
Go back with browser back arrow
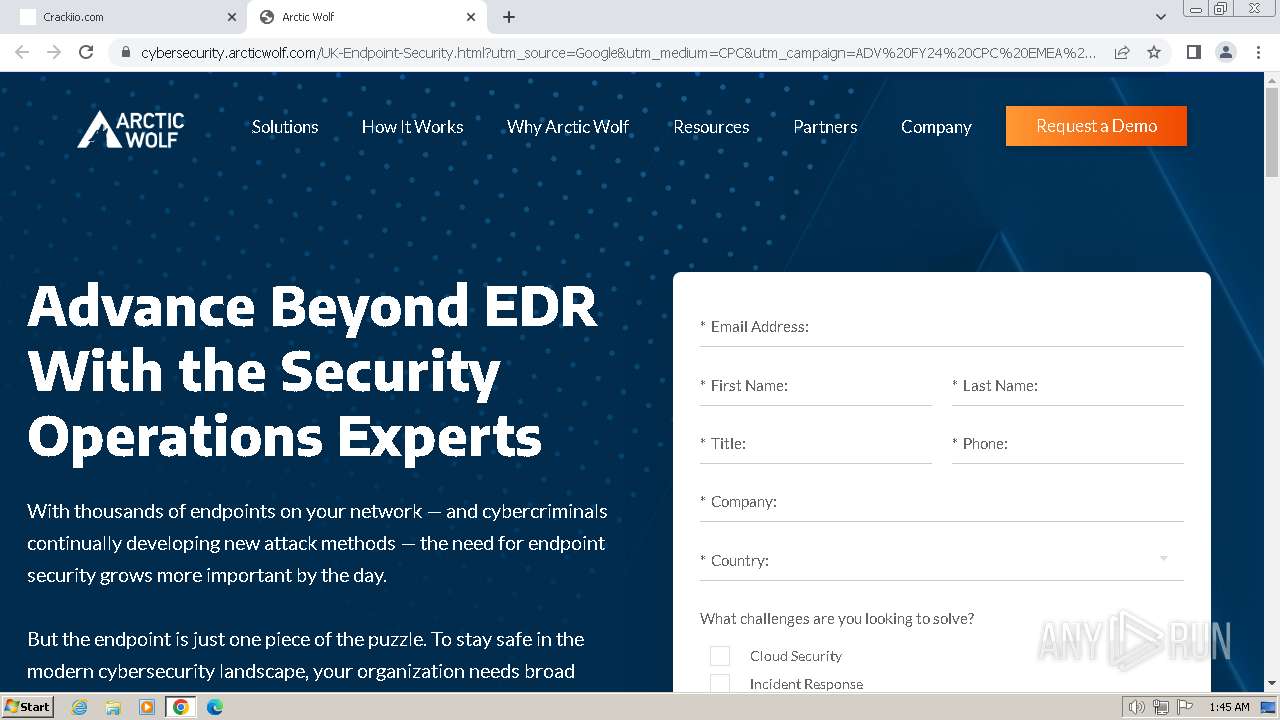pyautogui.click(x=22, y=52)
